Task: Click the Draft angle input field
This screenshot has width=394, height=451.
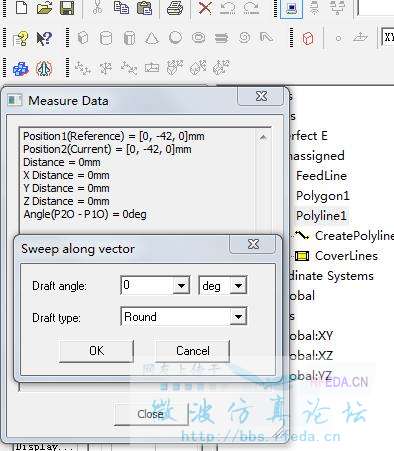Action: [x=147, y=285]
